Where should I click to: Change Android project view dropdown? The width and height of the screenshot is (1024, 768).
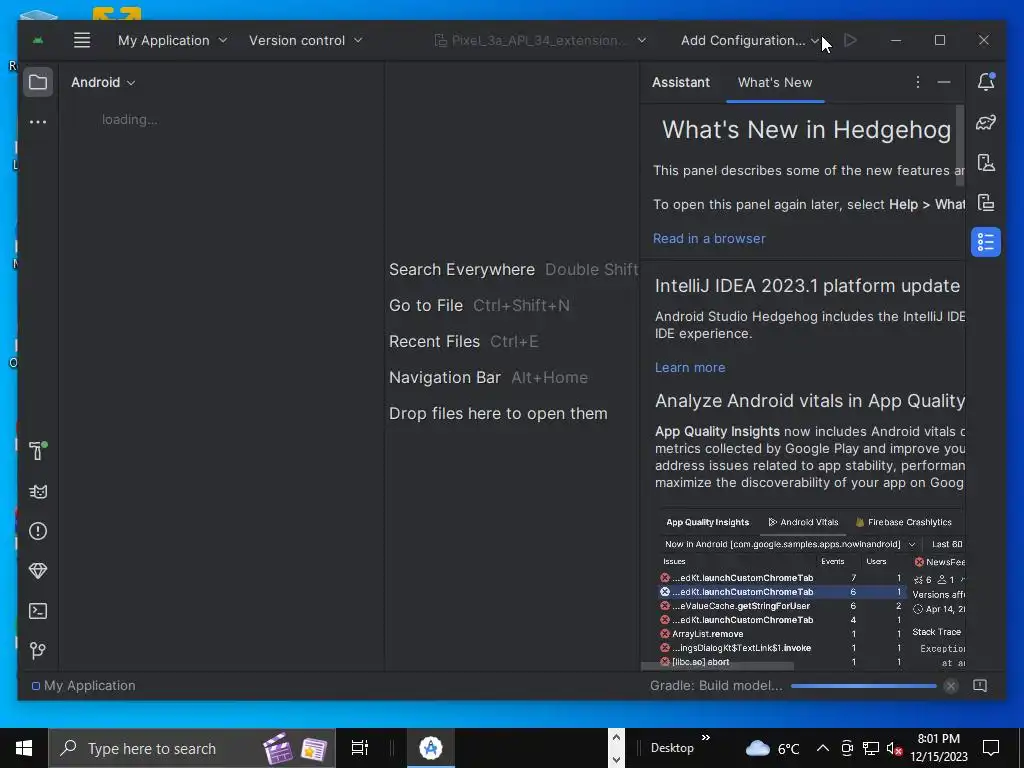point(103,82)
